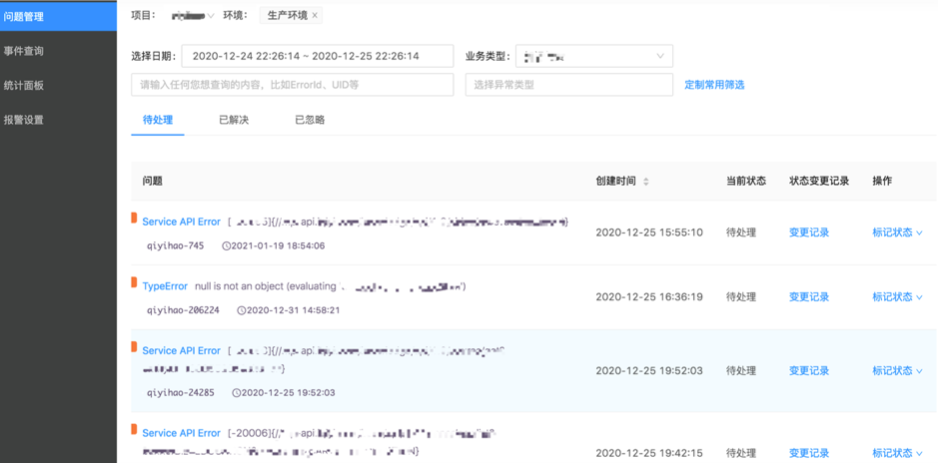Screen dimensions: 939x464
Task: Select text qiyihao-206224
Action: coord(183,311)
